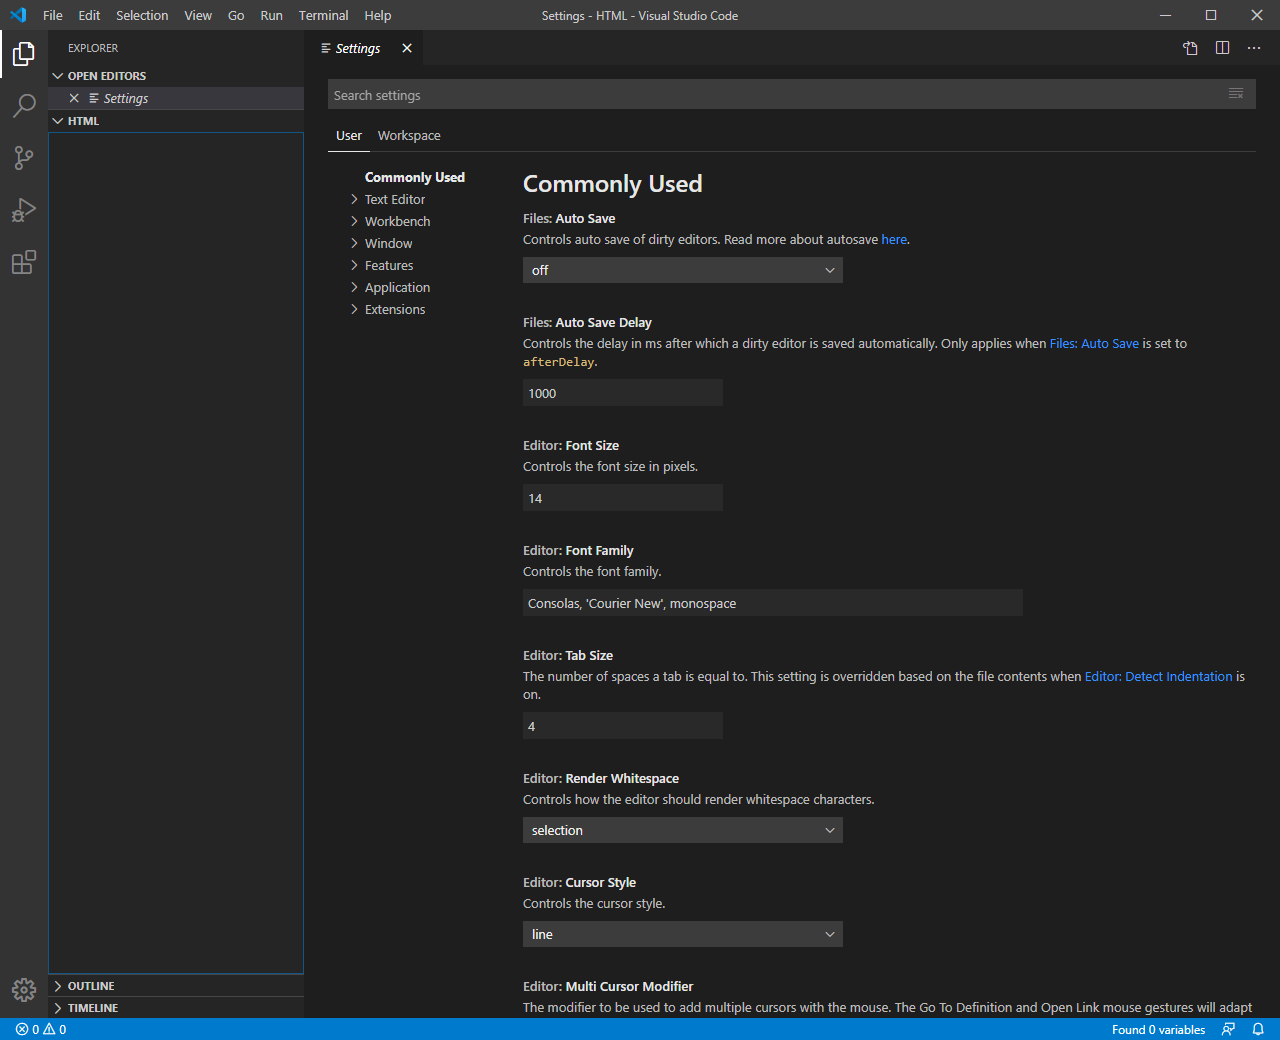Screen dimensions: 1280x1040
Task: Open the notifications bell in status bar
Action: [1258, 1029]
